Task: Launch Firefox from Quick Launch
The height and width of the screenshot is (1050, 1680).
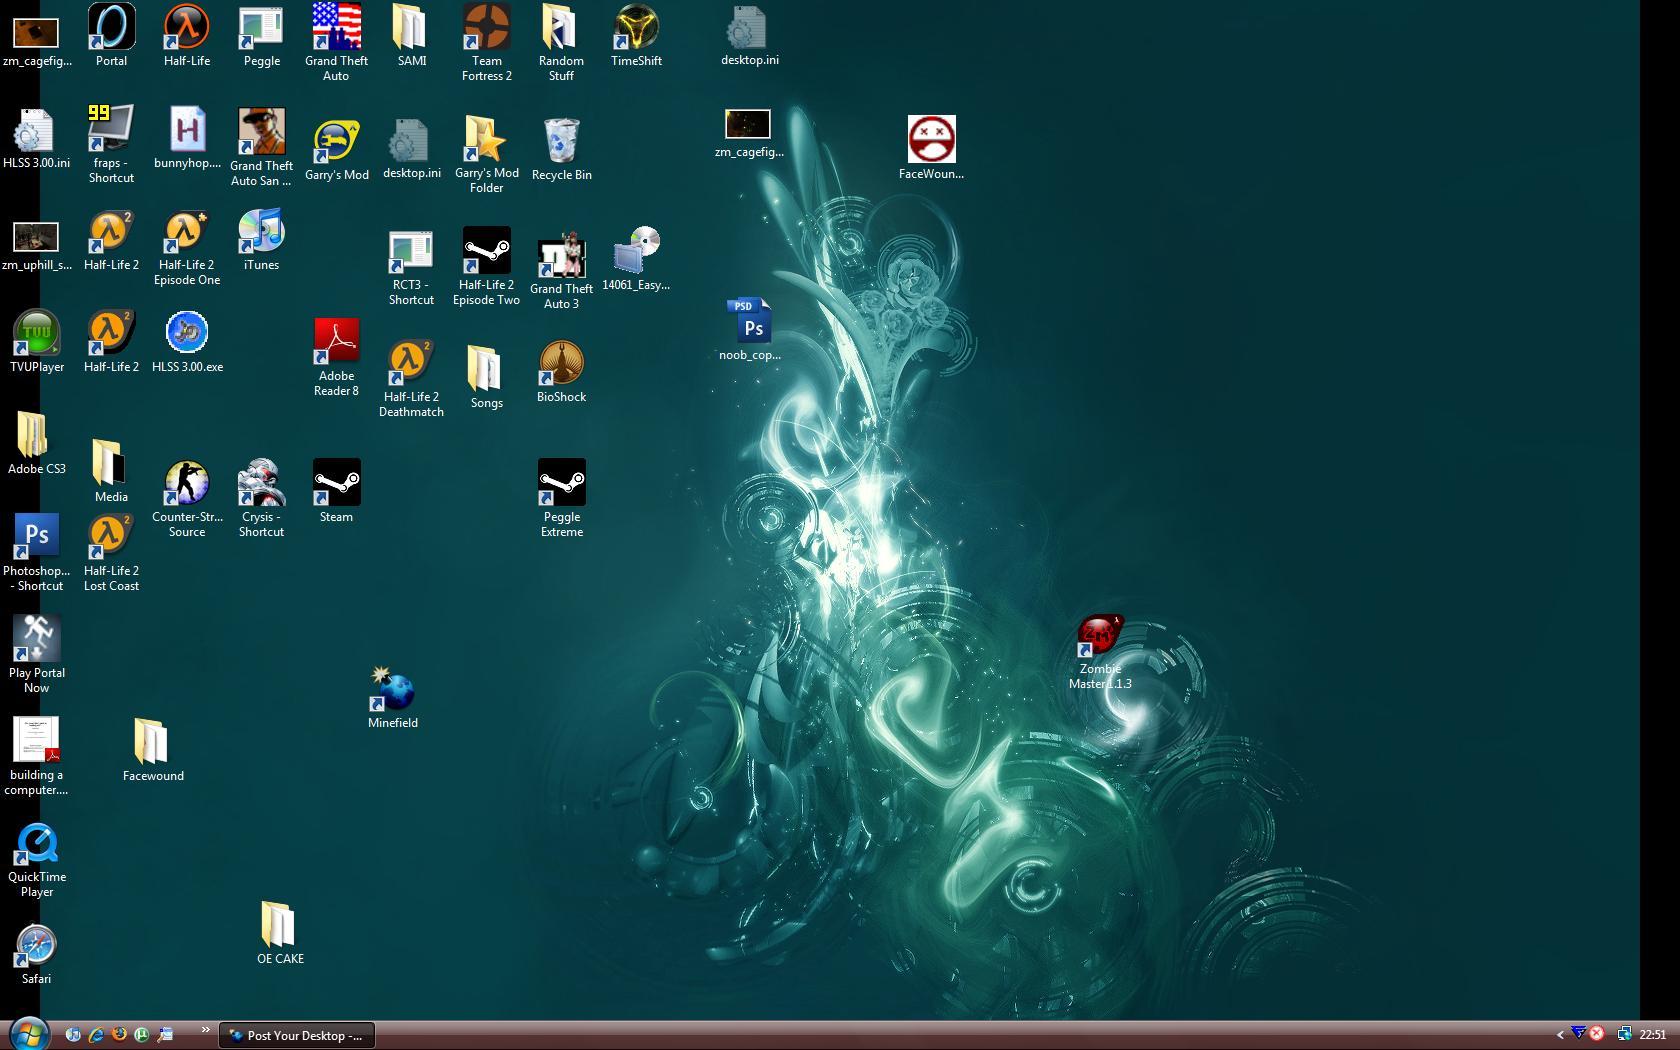Action: (119, 1035)
